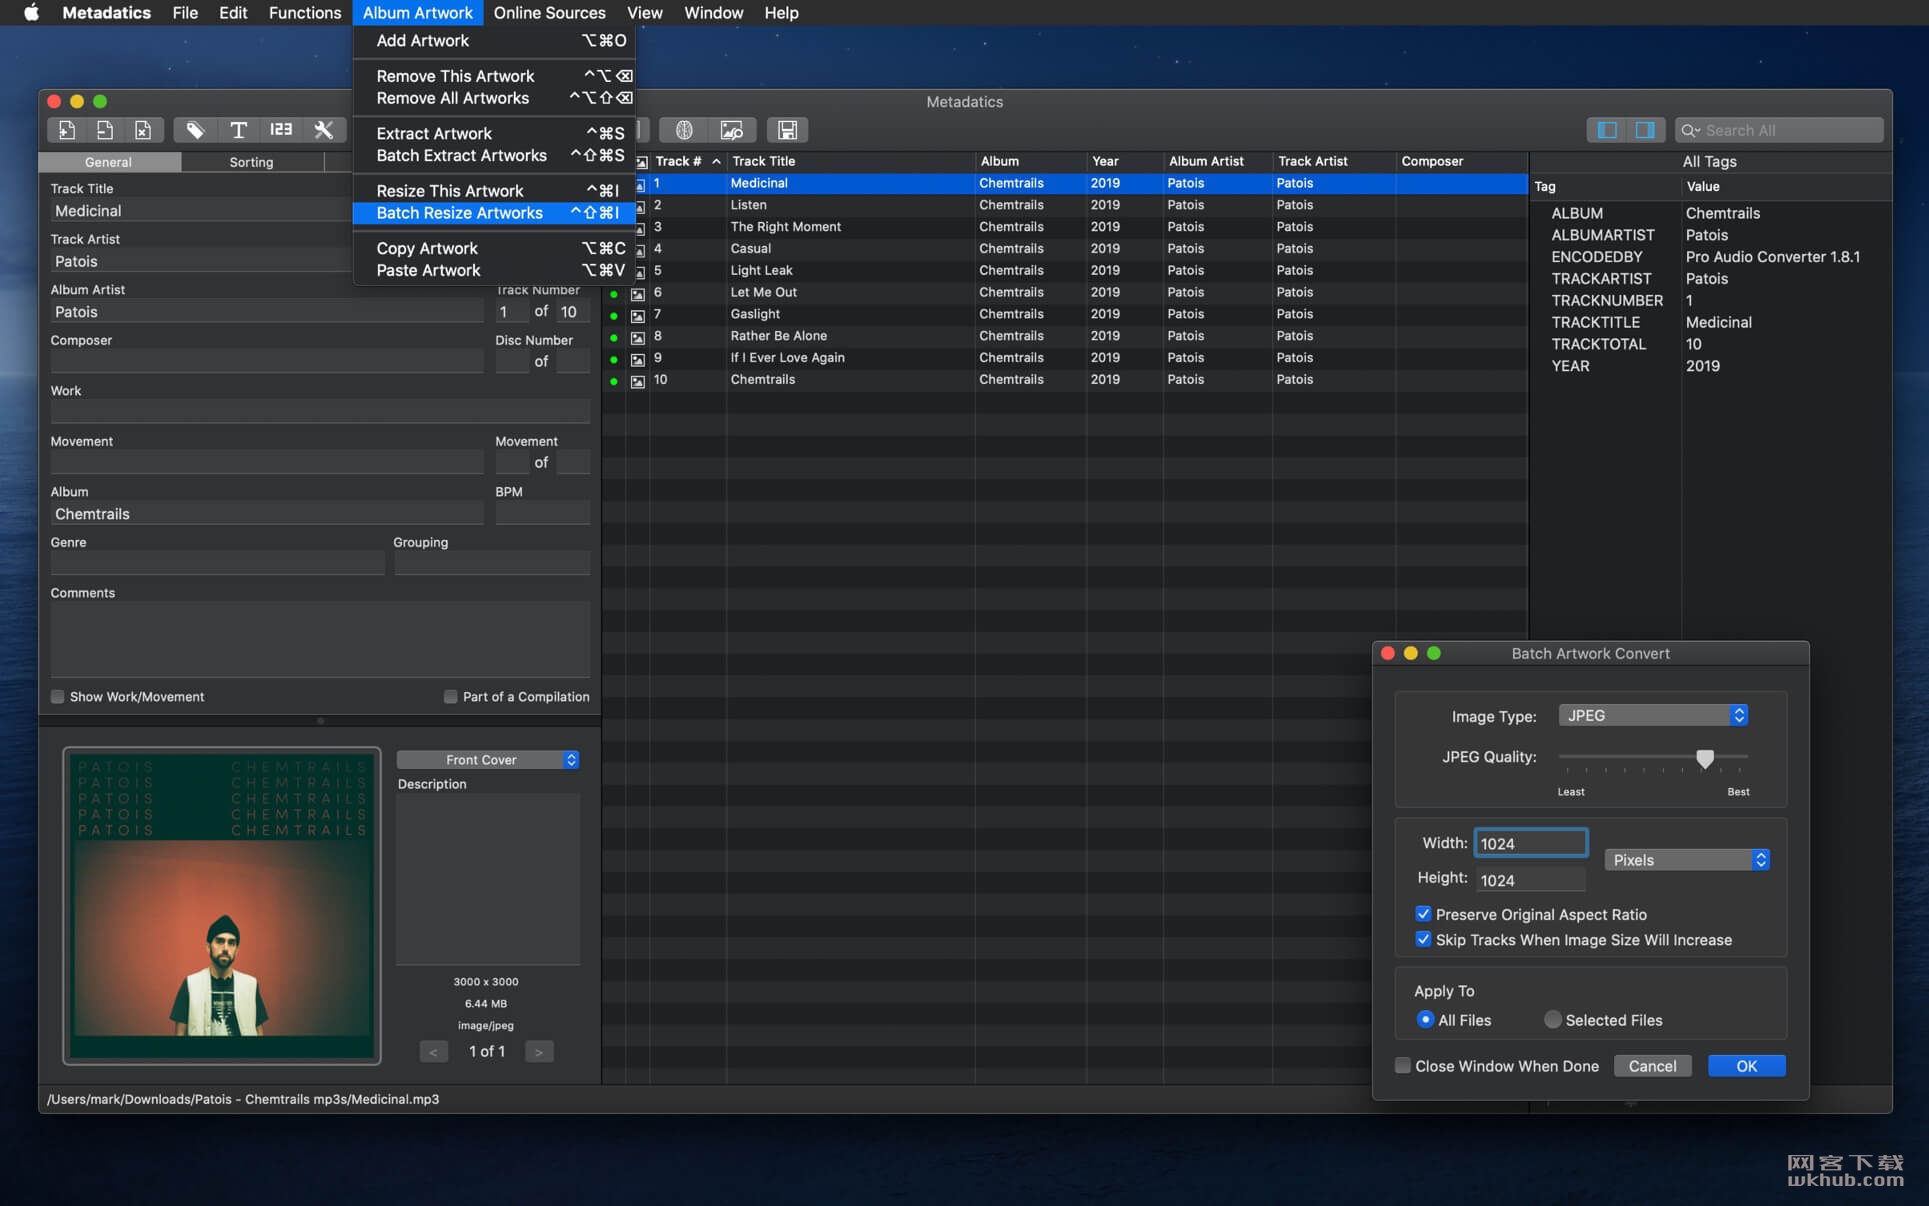1929x1206 pixels.
Task: Click green status dot of Let Me Out row
Action: (614, 294)
